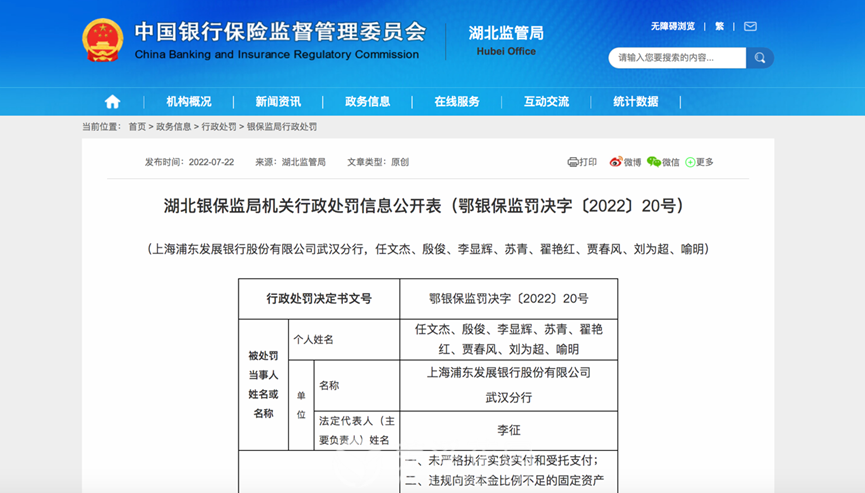This screenshot has width=865, height=493.
Task: Open the 在线服务 menu
Action: tap(457, 101)
